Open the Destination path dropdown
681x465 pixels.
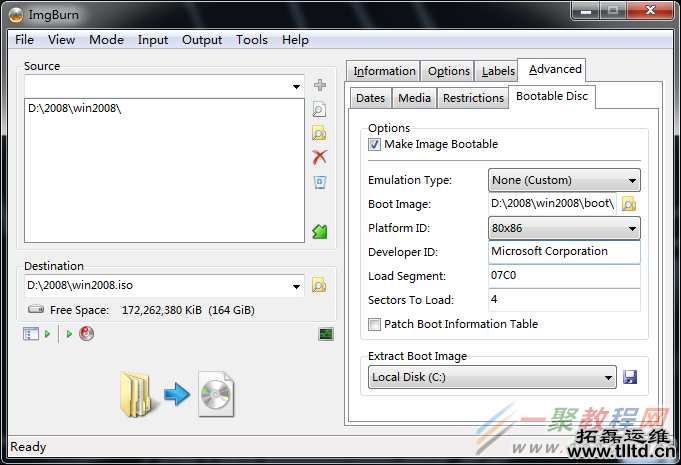[x=296, y=286]
